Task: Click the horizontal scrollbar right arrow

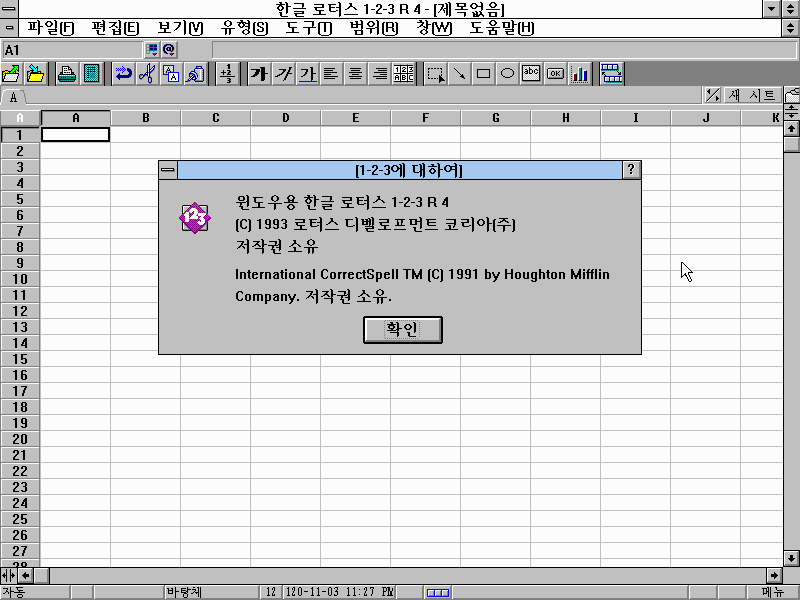Action: pyautogui.click(x=774, y=576)
